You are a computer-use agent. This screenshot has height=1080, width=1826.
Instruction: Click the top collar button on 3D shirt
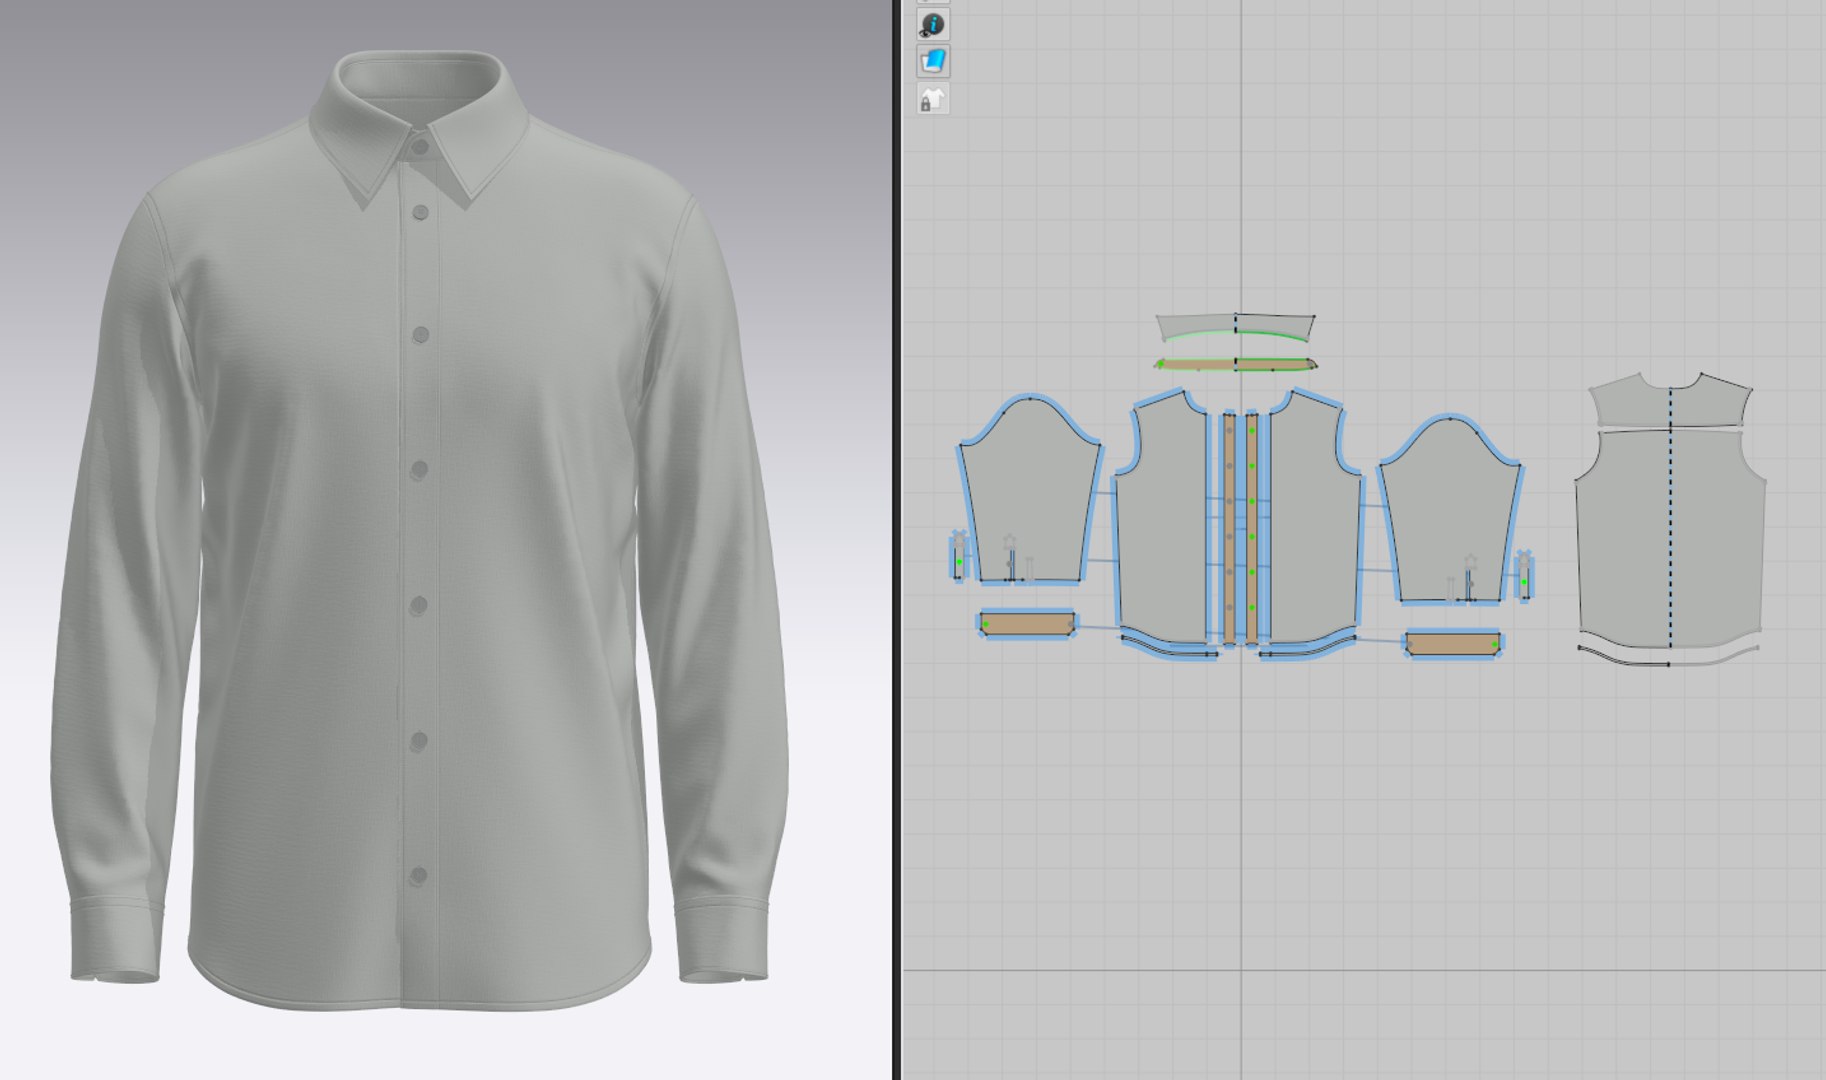click(419, 148)
